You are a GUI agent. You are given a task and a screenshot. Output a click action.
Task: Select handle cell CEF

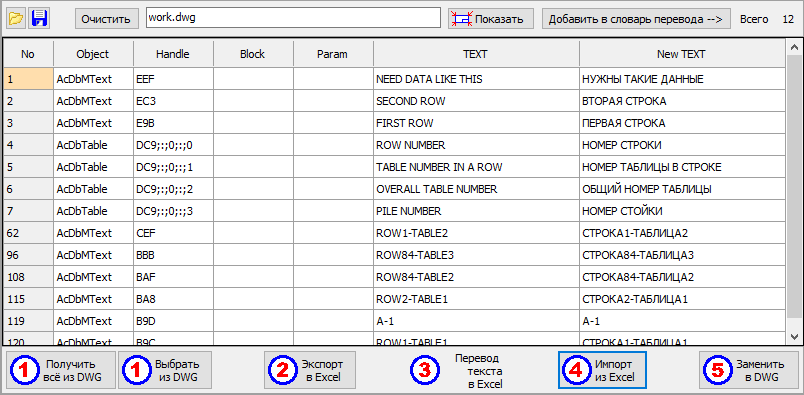(173, 233)
